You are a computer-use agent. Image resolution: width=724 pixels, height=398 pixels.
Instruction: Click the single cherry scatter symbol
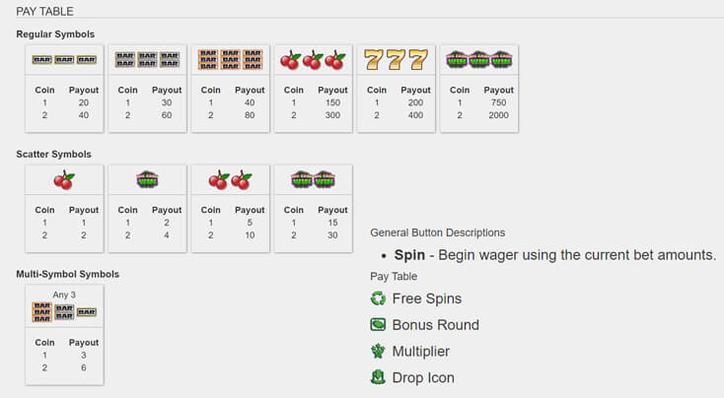click(64, 180)
